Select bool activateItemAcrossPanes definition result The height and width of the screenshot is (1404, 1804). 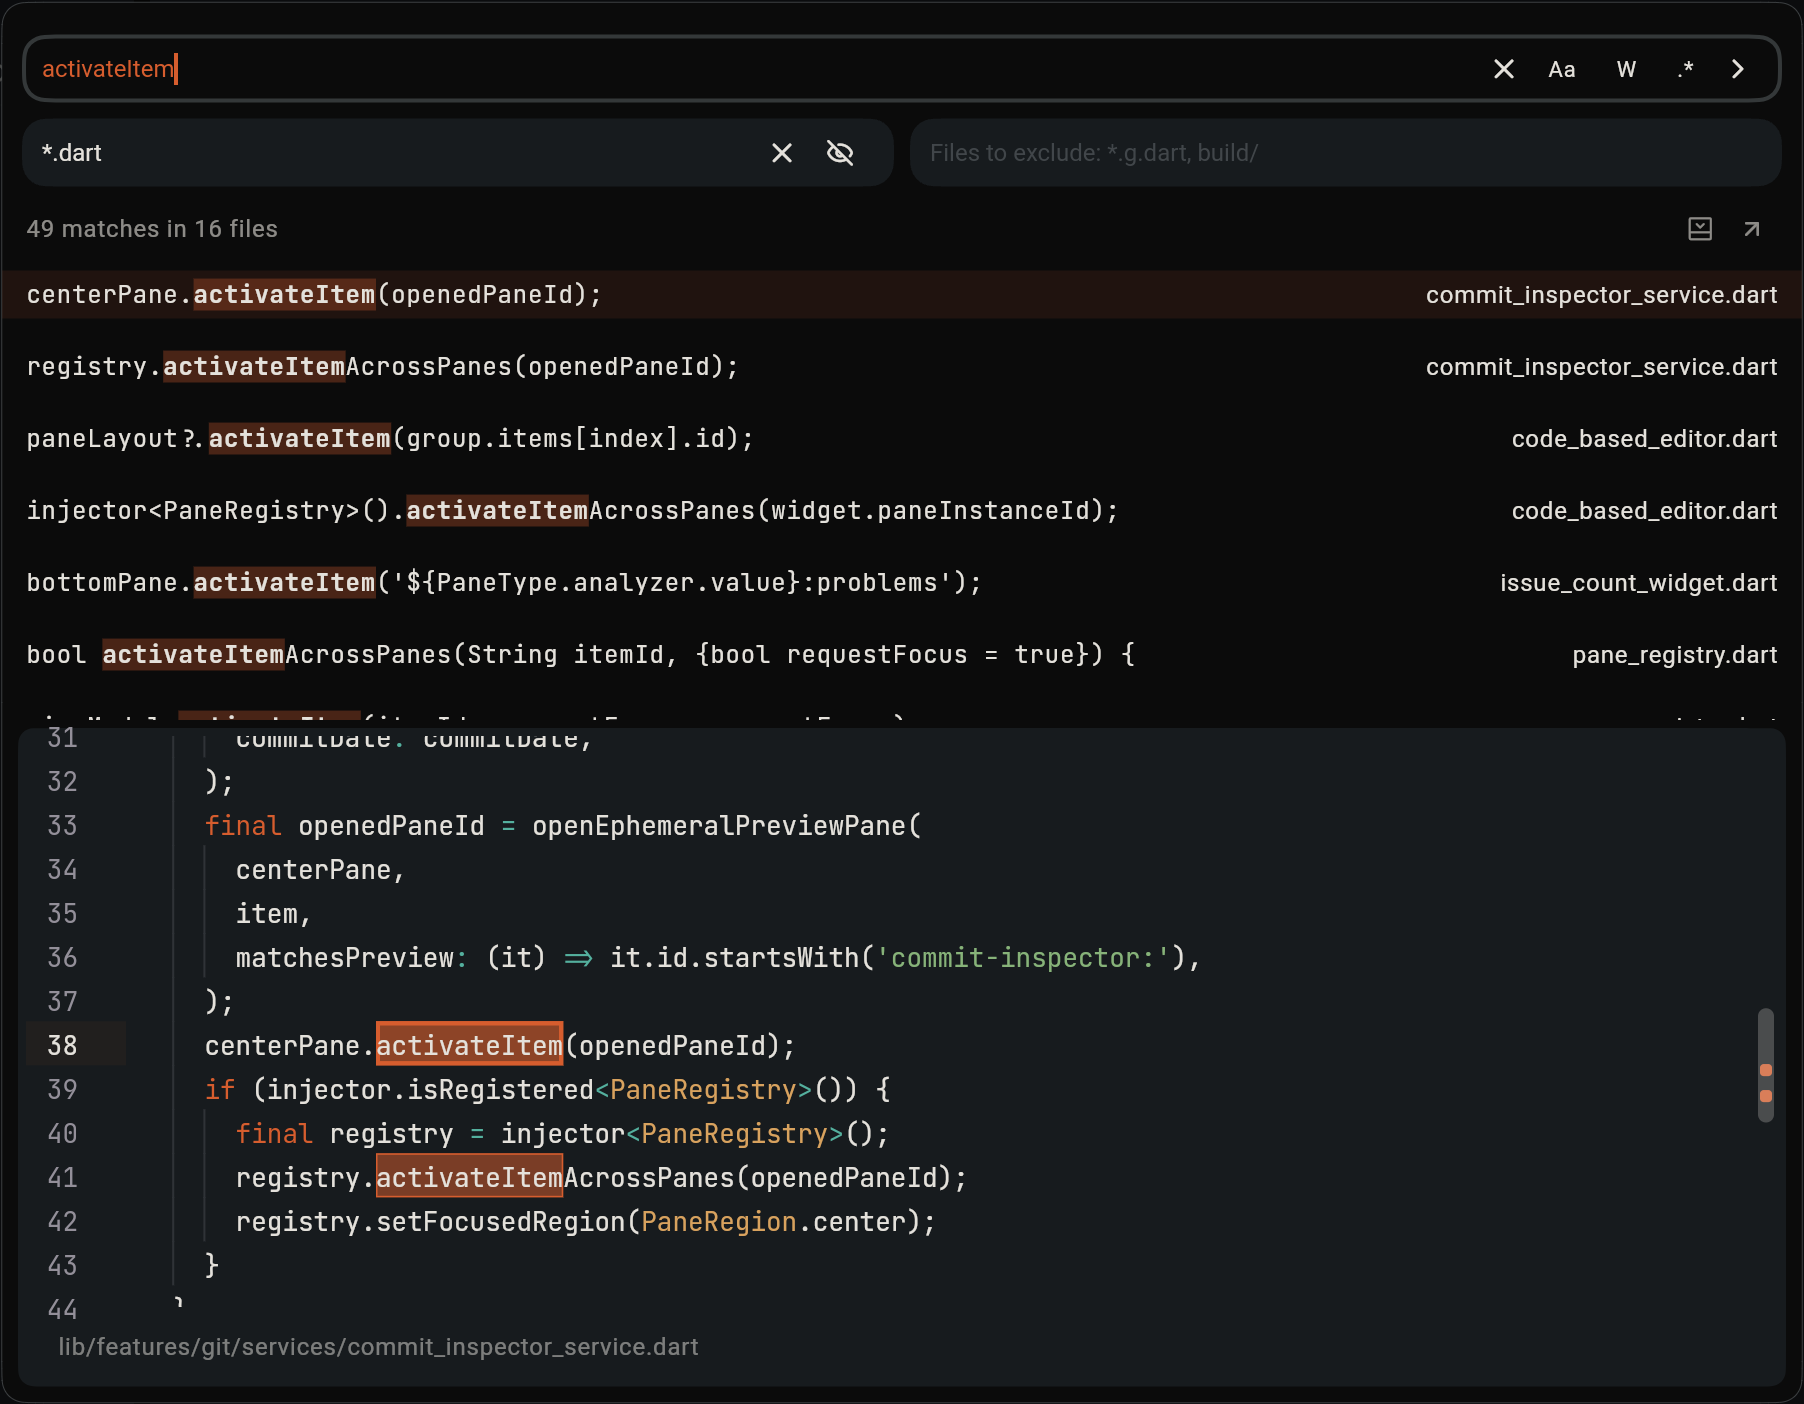coord(902,655)
